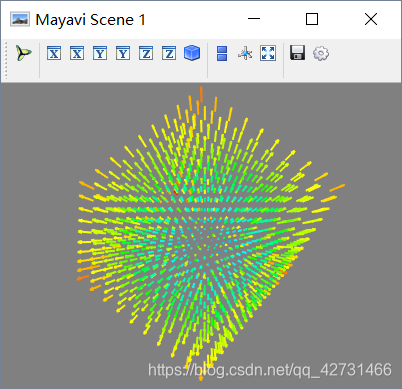
Task: Click the Mayavi Scene 1 window icon
Action: [20, 19]
